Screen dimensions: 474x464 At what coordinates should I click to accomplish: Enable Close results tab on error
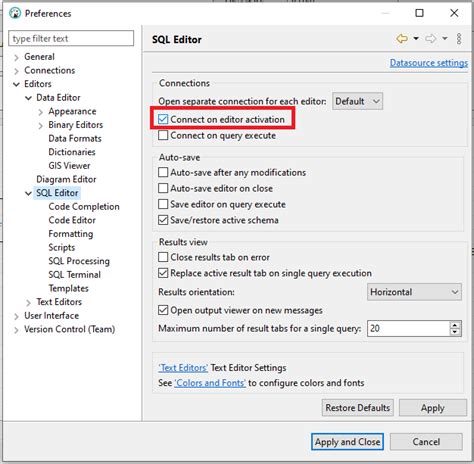163,257
